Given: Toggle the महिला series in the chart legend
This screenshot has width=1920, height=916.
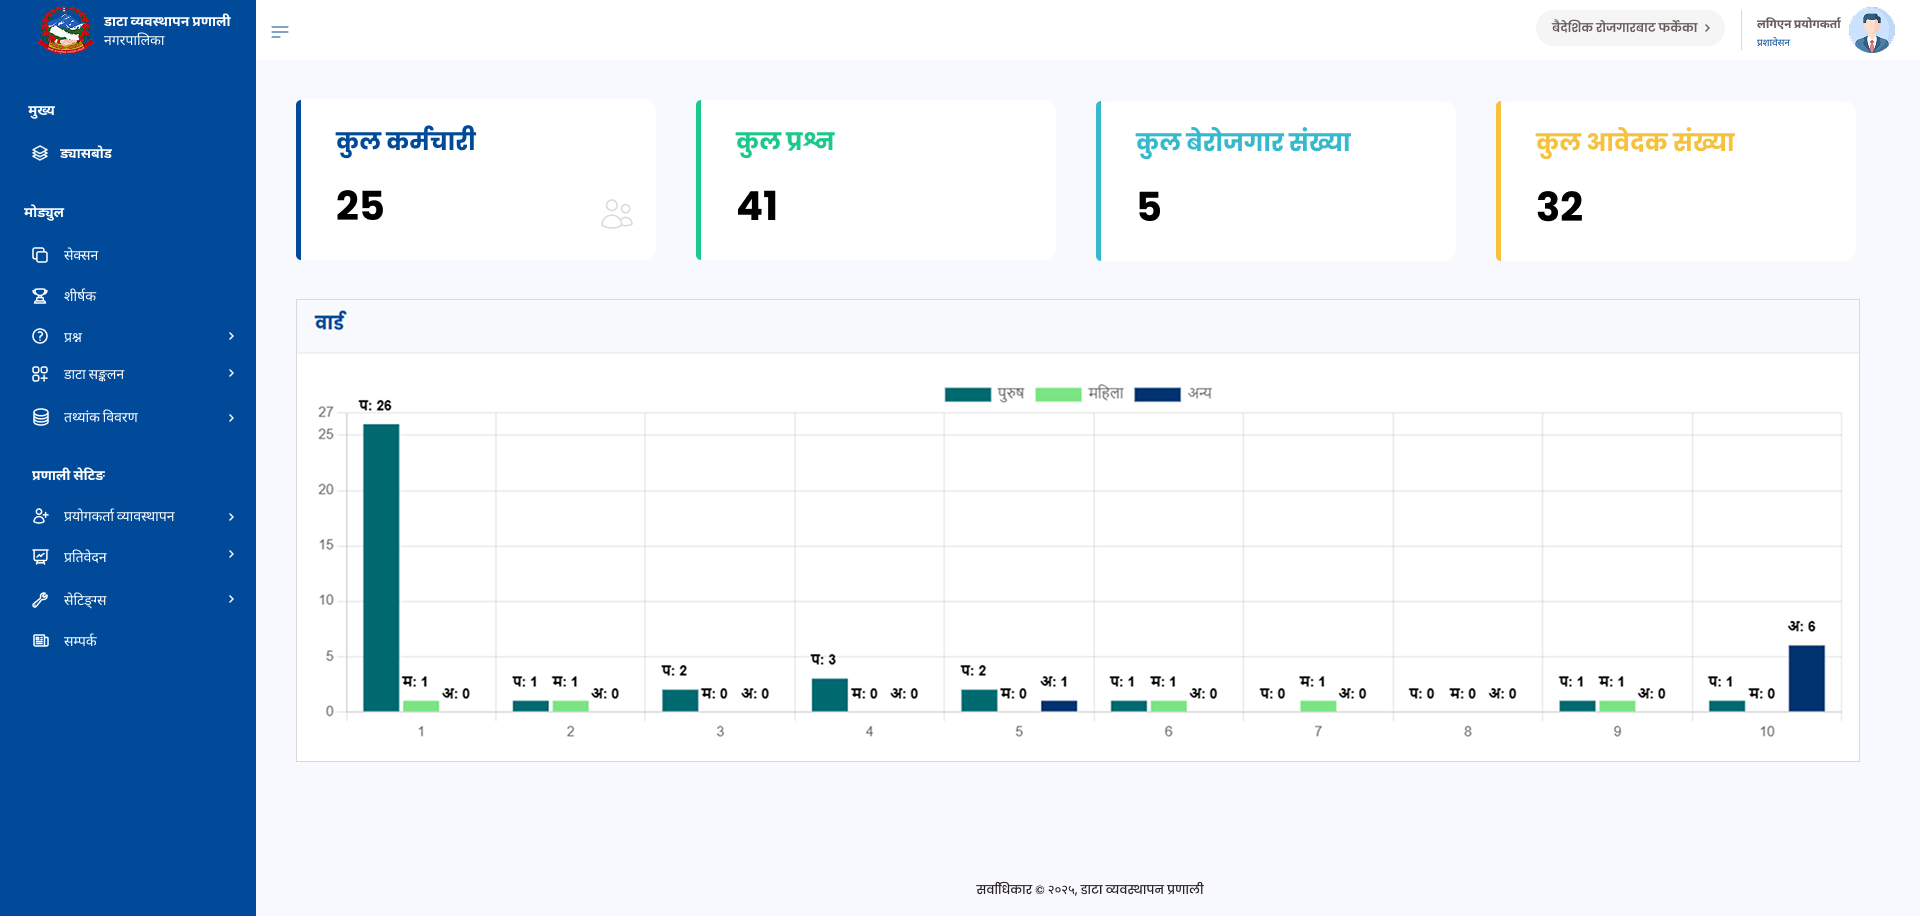Looking at the screenshot, I should (1107, 393).
